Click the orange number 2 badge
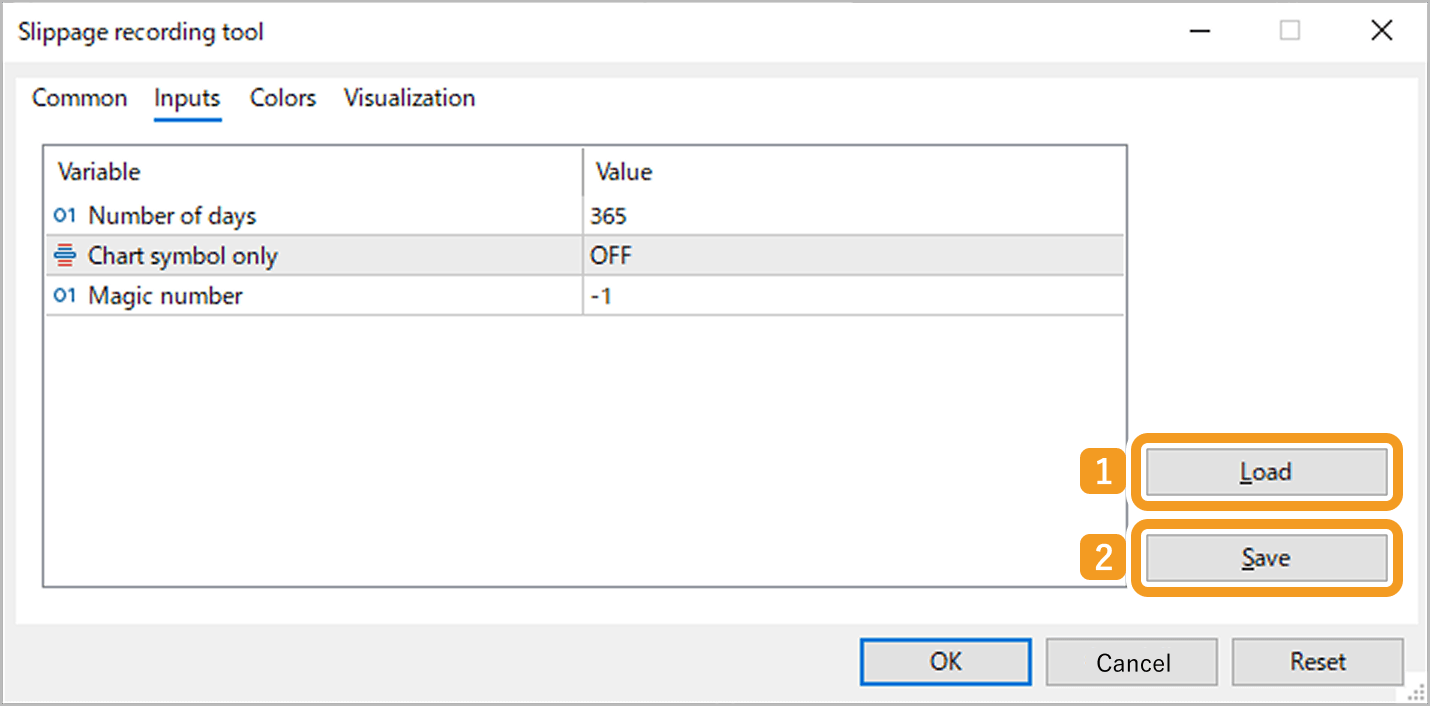Screen dimensions: 1430x706 (x=1103, y=558)
